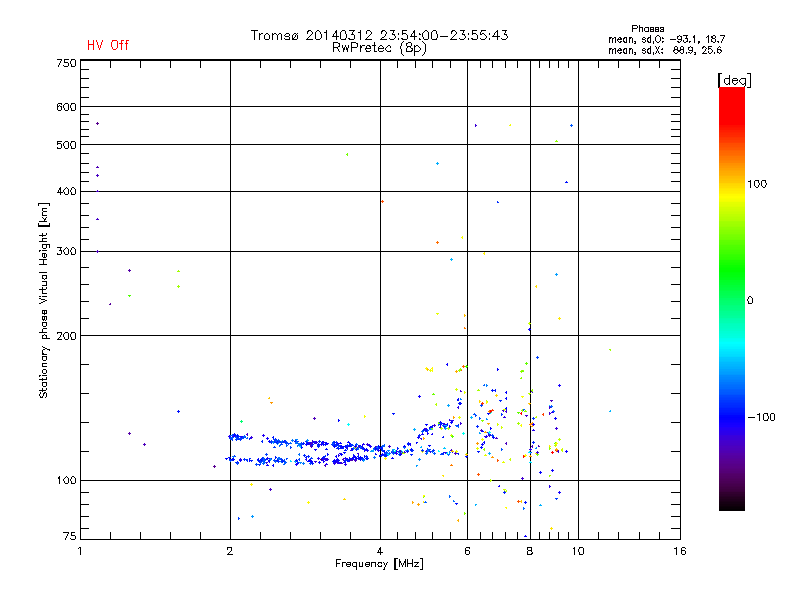Click the colorbar tick label '100'

757,184
